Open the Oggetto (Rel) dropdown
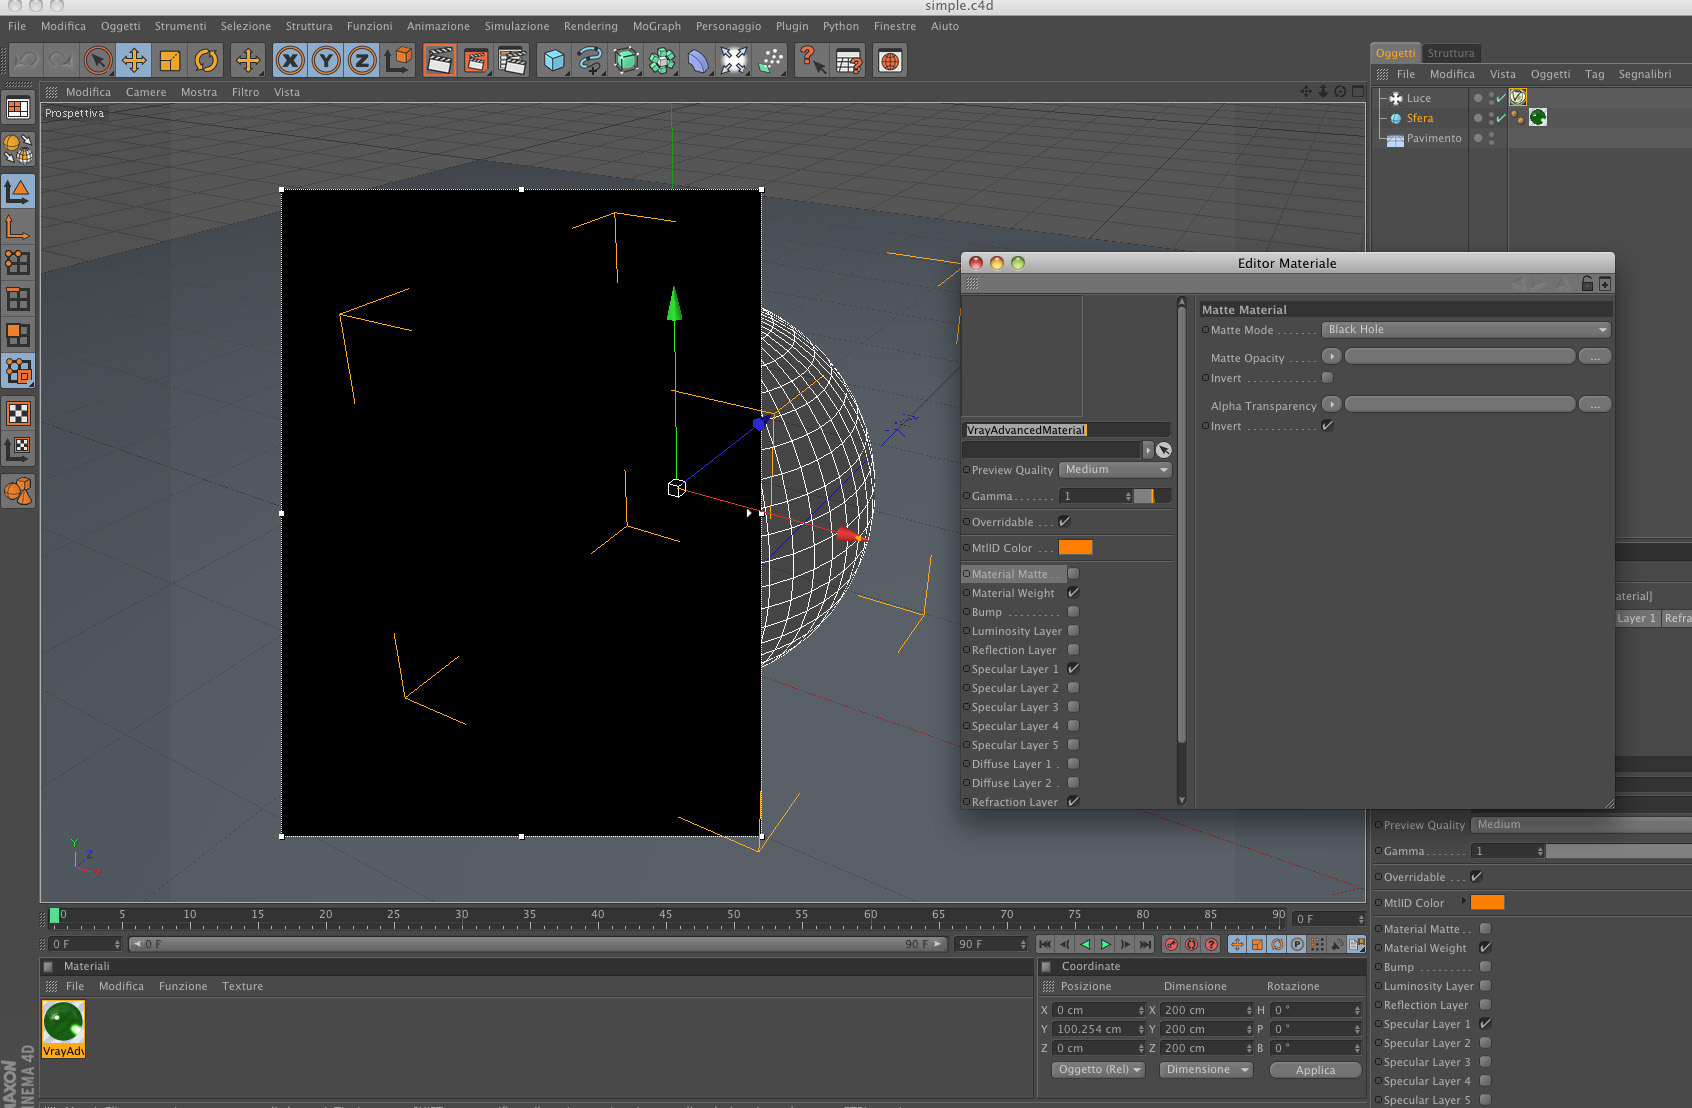The image size is (1692, 1108). coord(1099,1070)
